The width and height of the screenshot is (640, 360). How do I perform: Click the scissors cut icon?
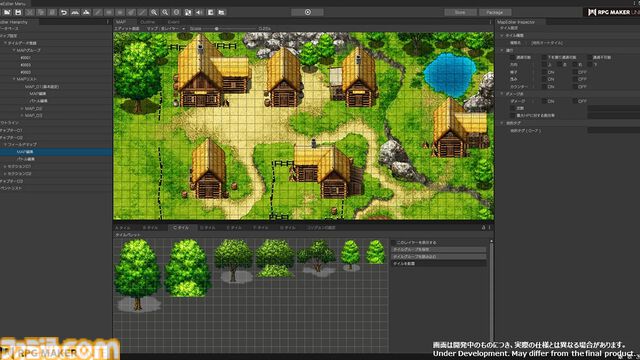[x=30, y=12]
